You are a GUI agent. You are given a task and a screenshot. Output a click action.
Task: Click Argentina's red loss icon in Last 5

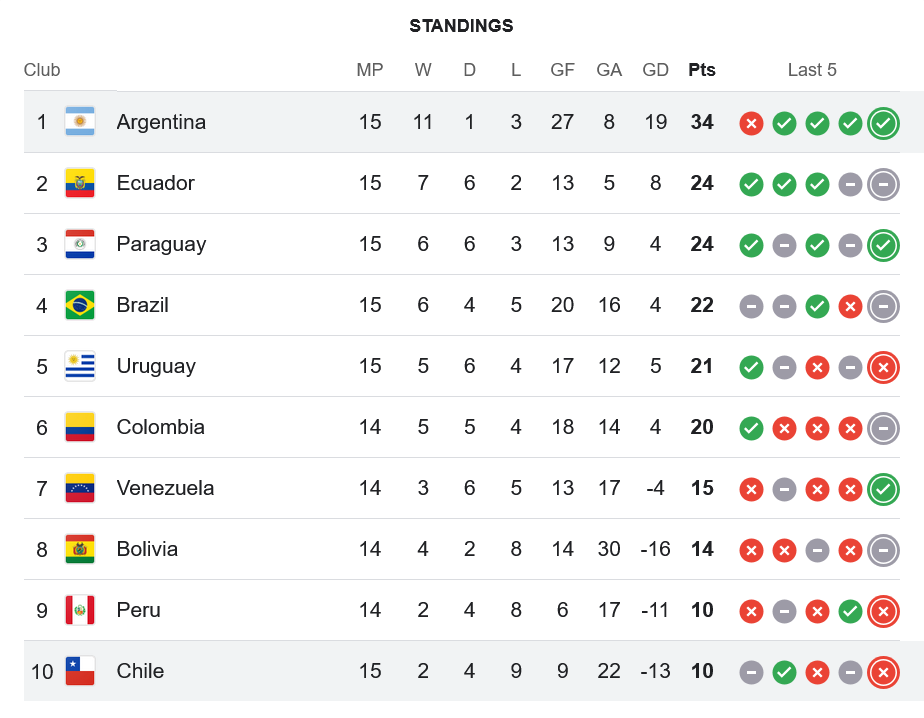(x=751, y=123)
